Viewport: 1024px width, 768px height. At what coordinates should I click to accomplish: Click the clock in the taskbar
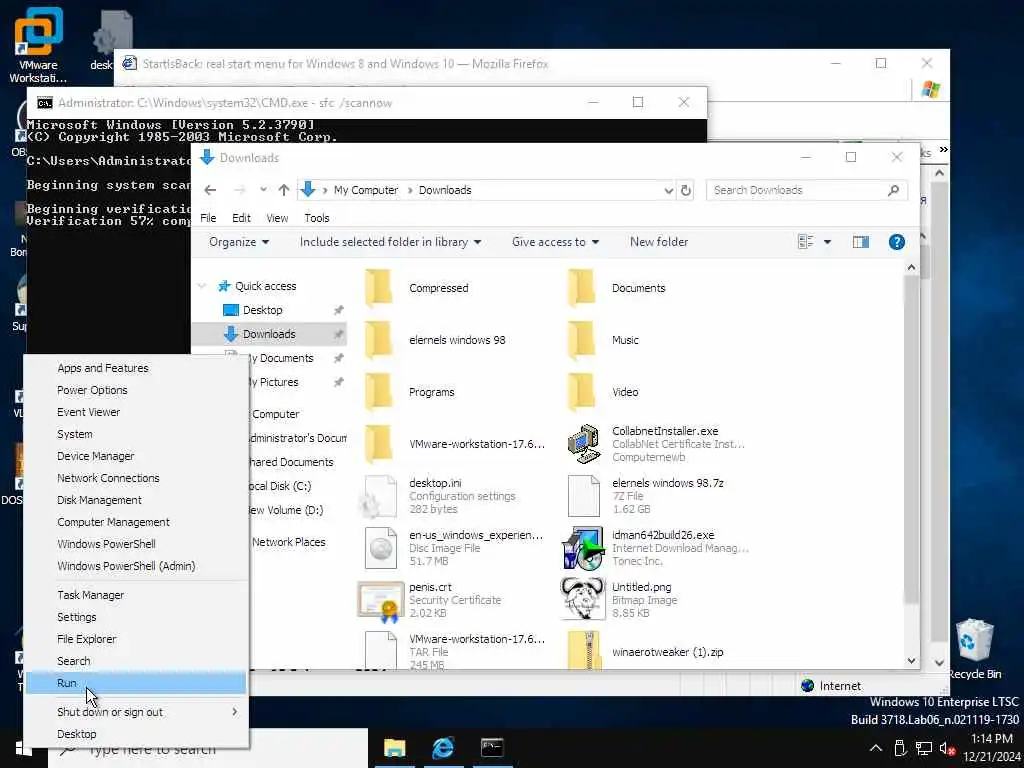[991, 748]
